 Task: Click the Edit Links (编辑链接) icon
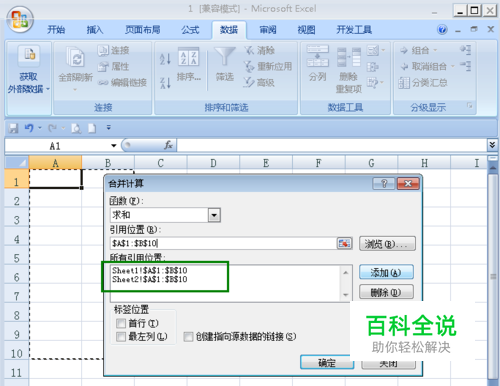[103, 82]
